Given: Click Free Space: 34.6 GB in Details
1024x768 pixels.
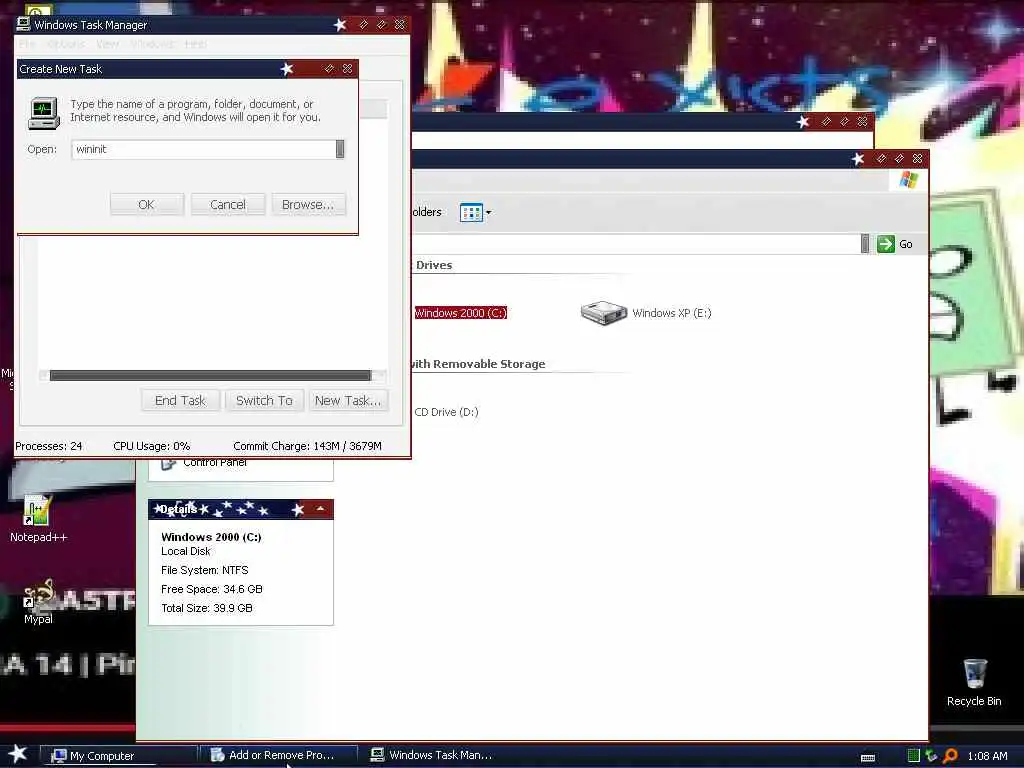Looking at the screenshot, I should click(x=212, y=589).
